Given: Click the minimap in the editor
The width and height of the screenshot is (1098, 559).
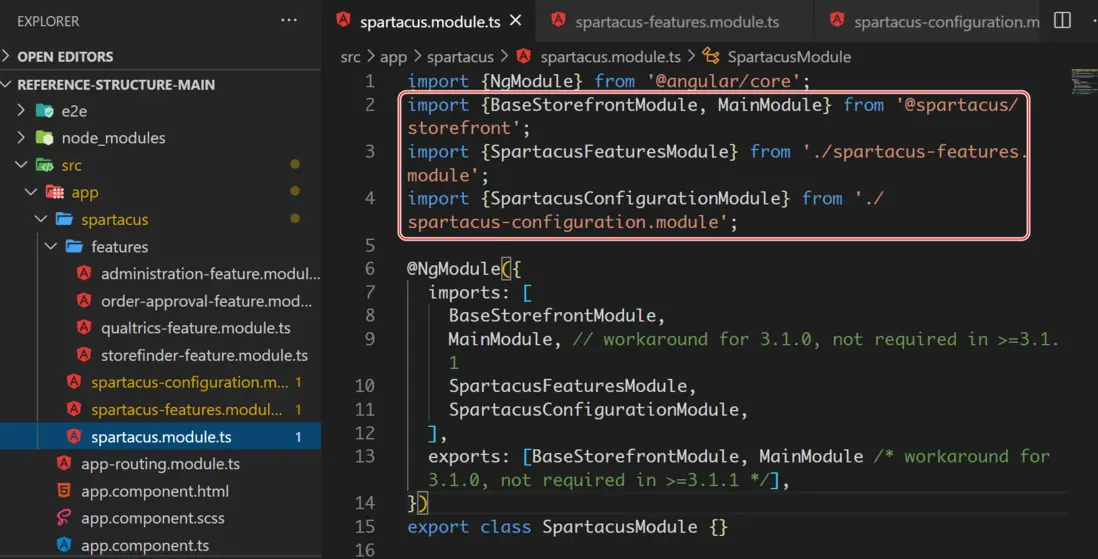Looking at the screenshot, I should [x=1084, y=81].
